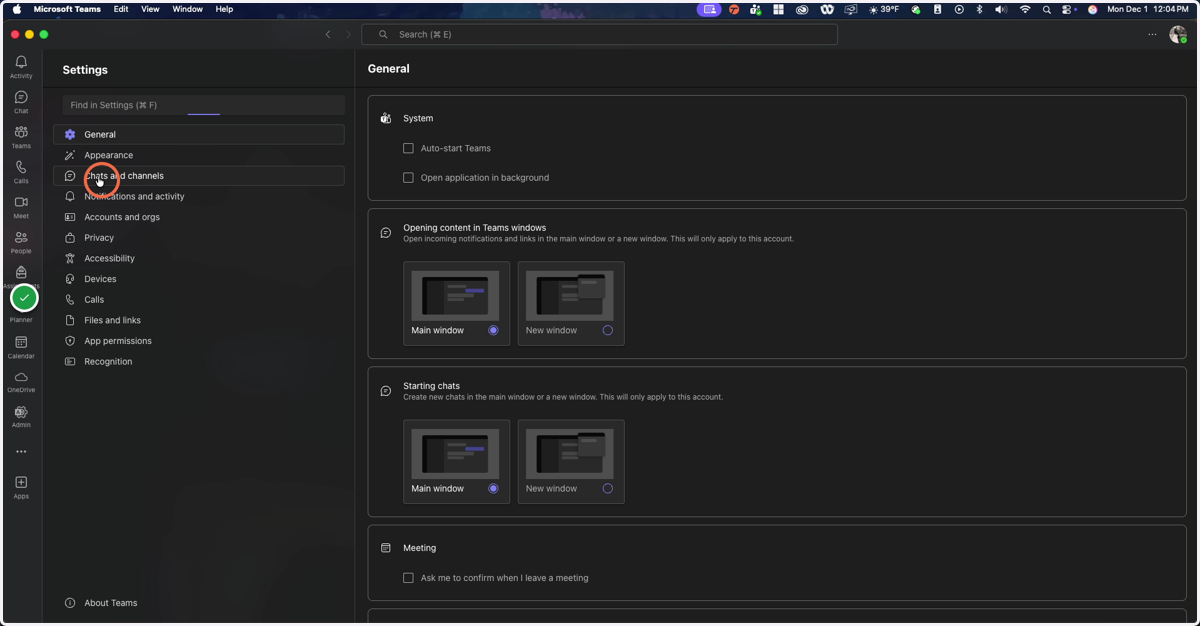Go back using the left arrow
Image resolution: width=1200 pixels, height=626 pixels.
coord(328,34)
